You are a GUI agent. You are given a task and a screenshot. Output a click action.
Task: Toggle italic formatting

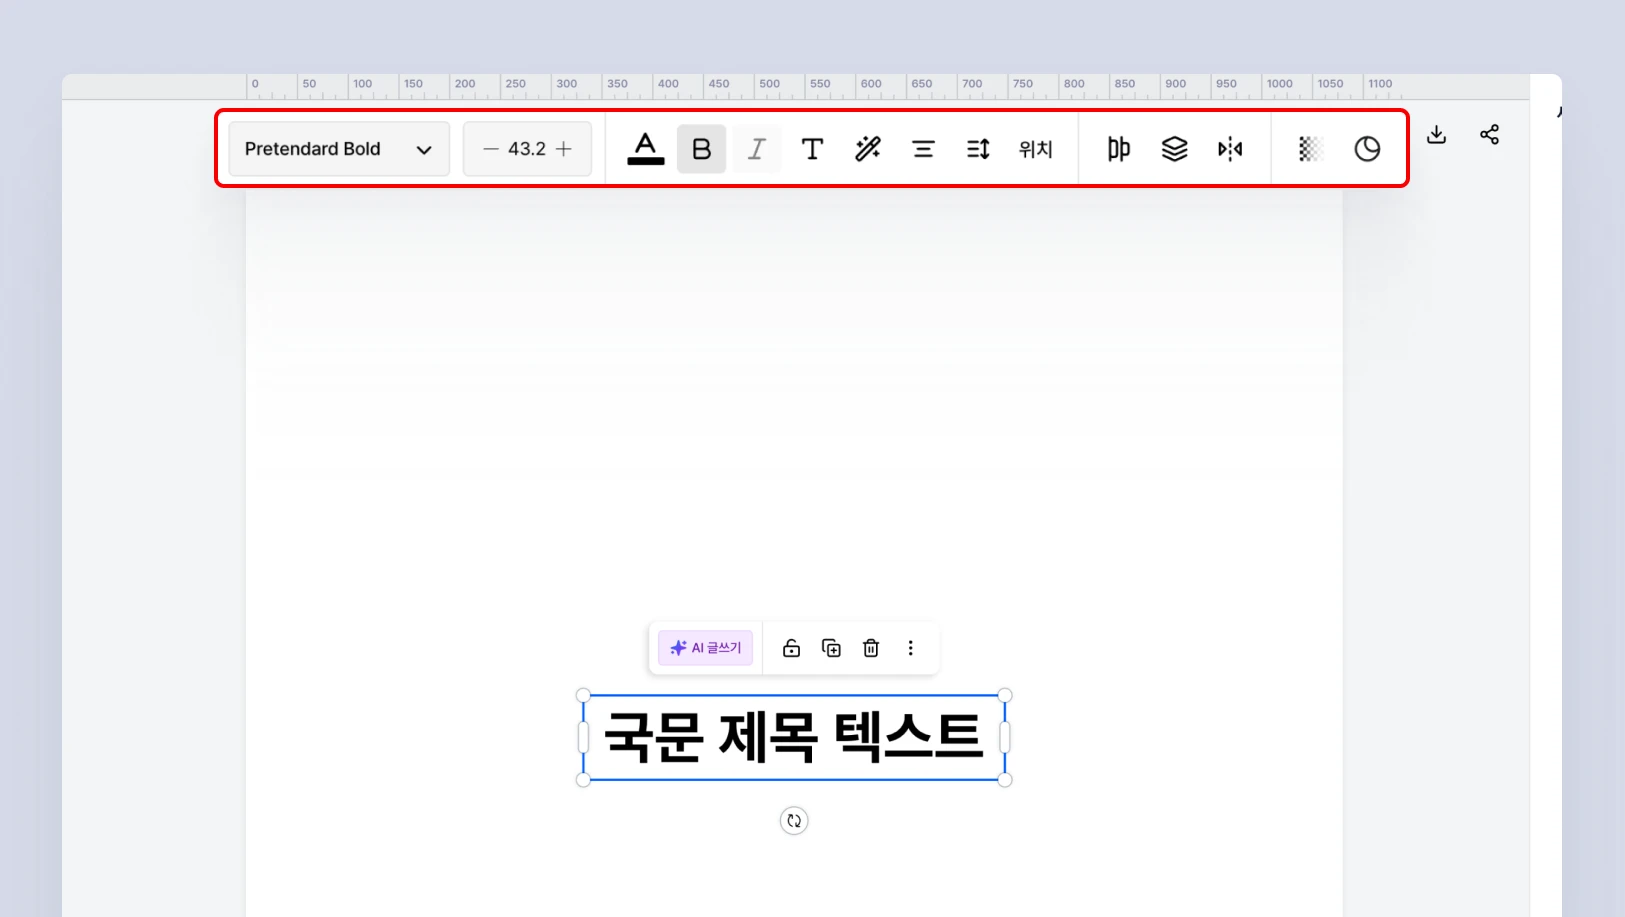click(x=756, y=149)
